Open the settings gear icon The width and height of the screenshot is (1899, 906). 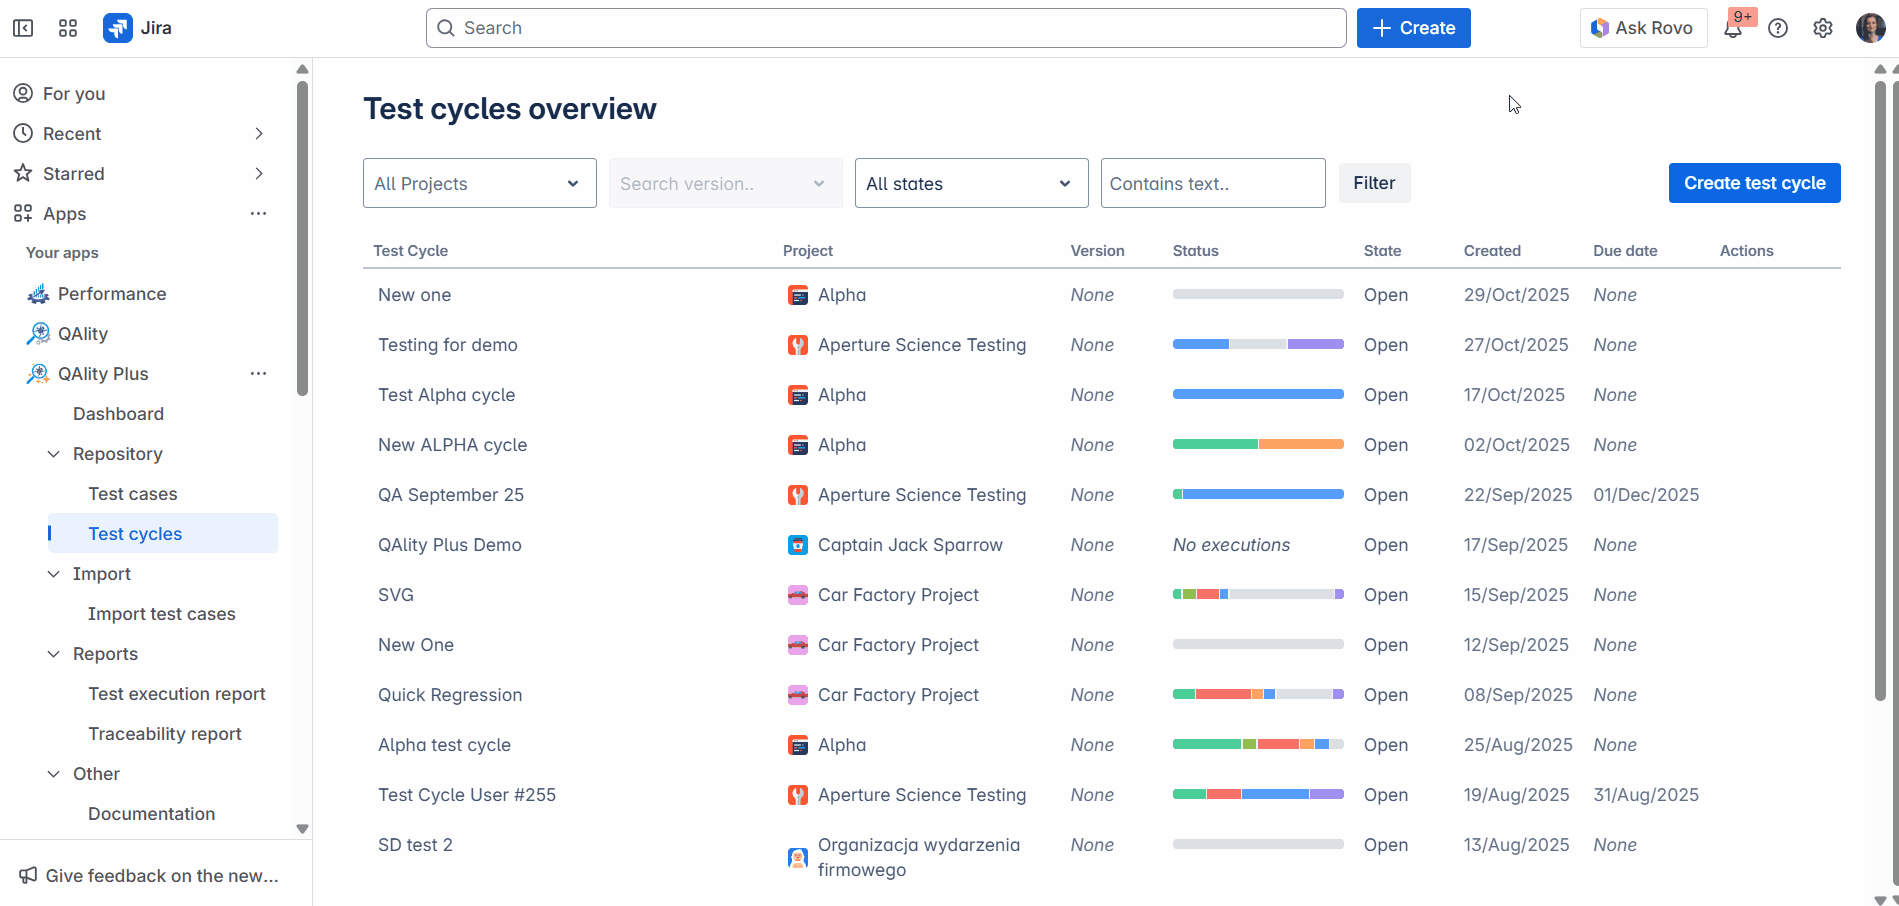[1823, 28]
